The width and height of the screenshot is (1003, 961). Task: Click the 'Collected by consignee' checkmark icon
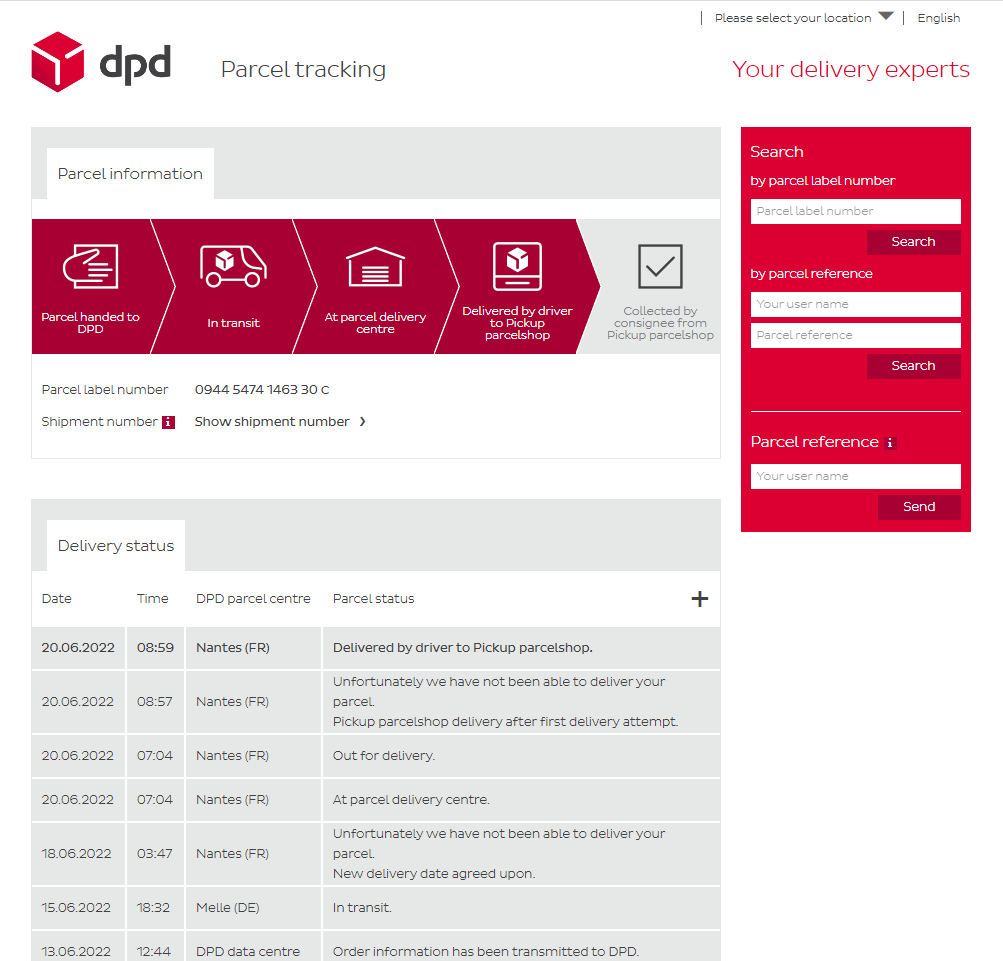click(660, 266)
